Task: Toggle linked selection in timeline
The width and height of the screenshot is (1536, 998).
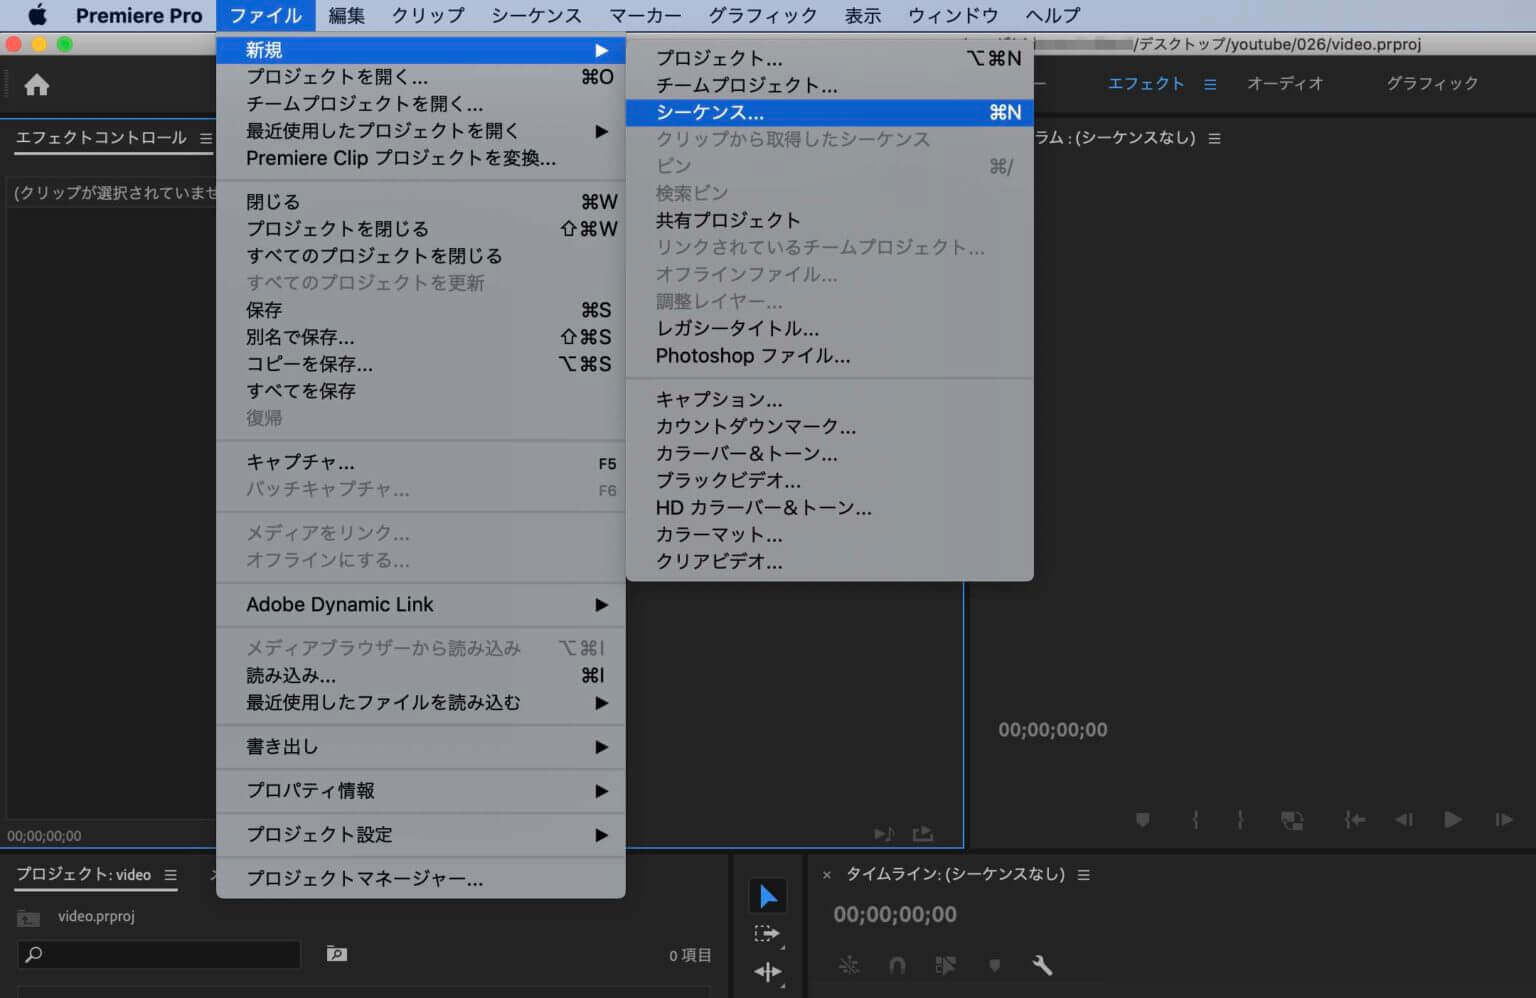Action: coord(945,965)
